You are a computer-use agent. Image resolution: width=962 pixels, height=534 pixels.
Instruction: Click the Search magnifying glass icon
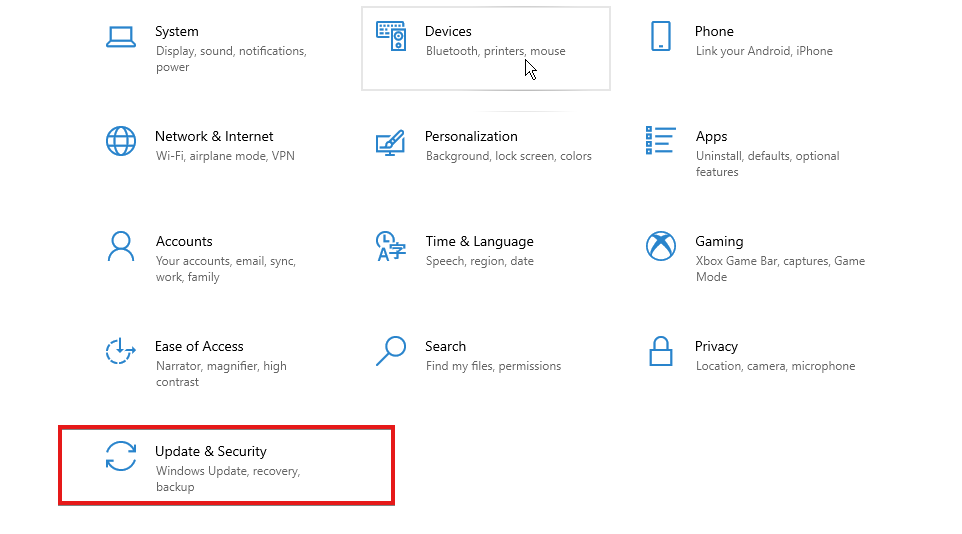pyautogui.click(x=391, y=351)
